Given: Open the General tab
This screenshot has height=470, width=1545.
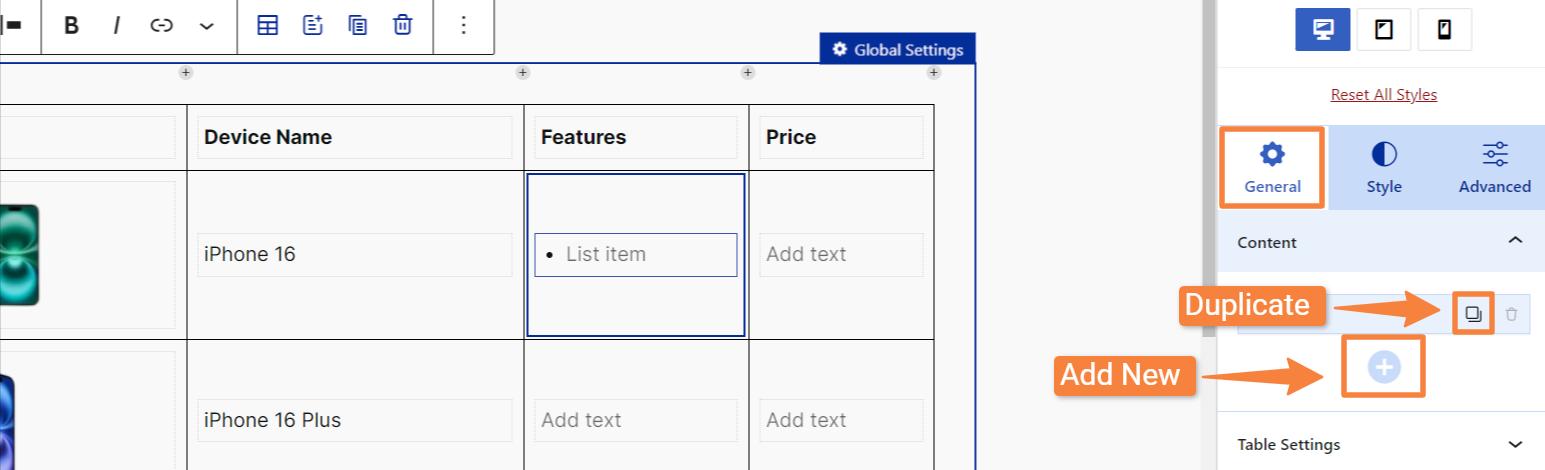Looking at the screenshot, I should point(1272,167).
